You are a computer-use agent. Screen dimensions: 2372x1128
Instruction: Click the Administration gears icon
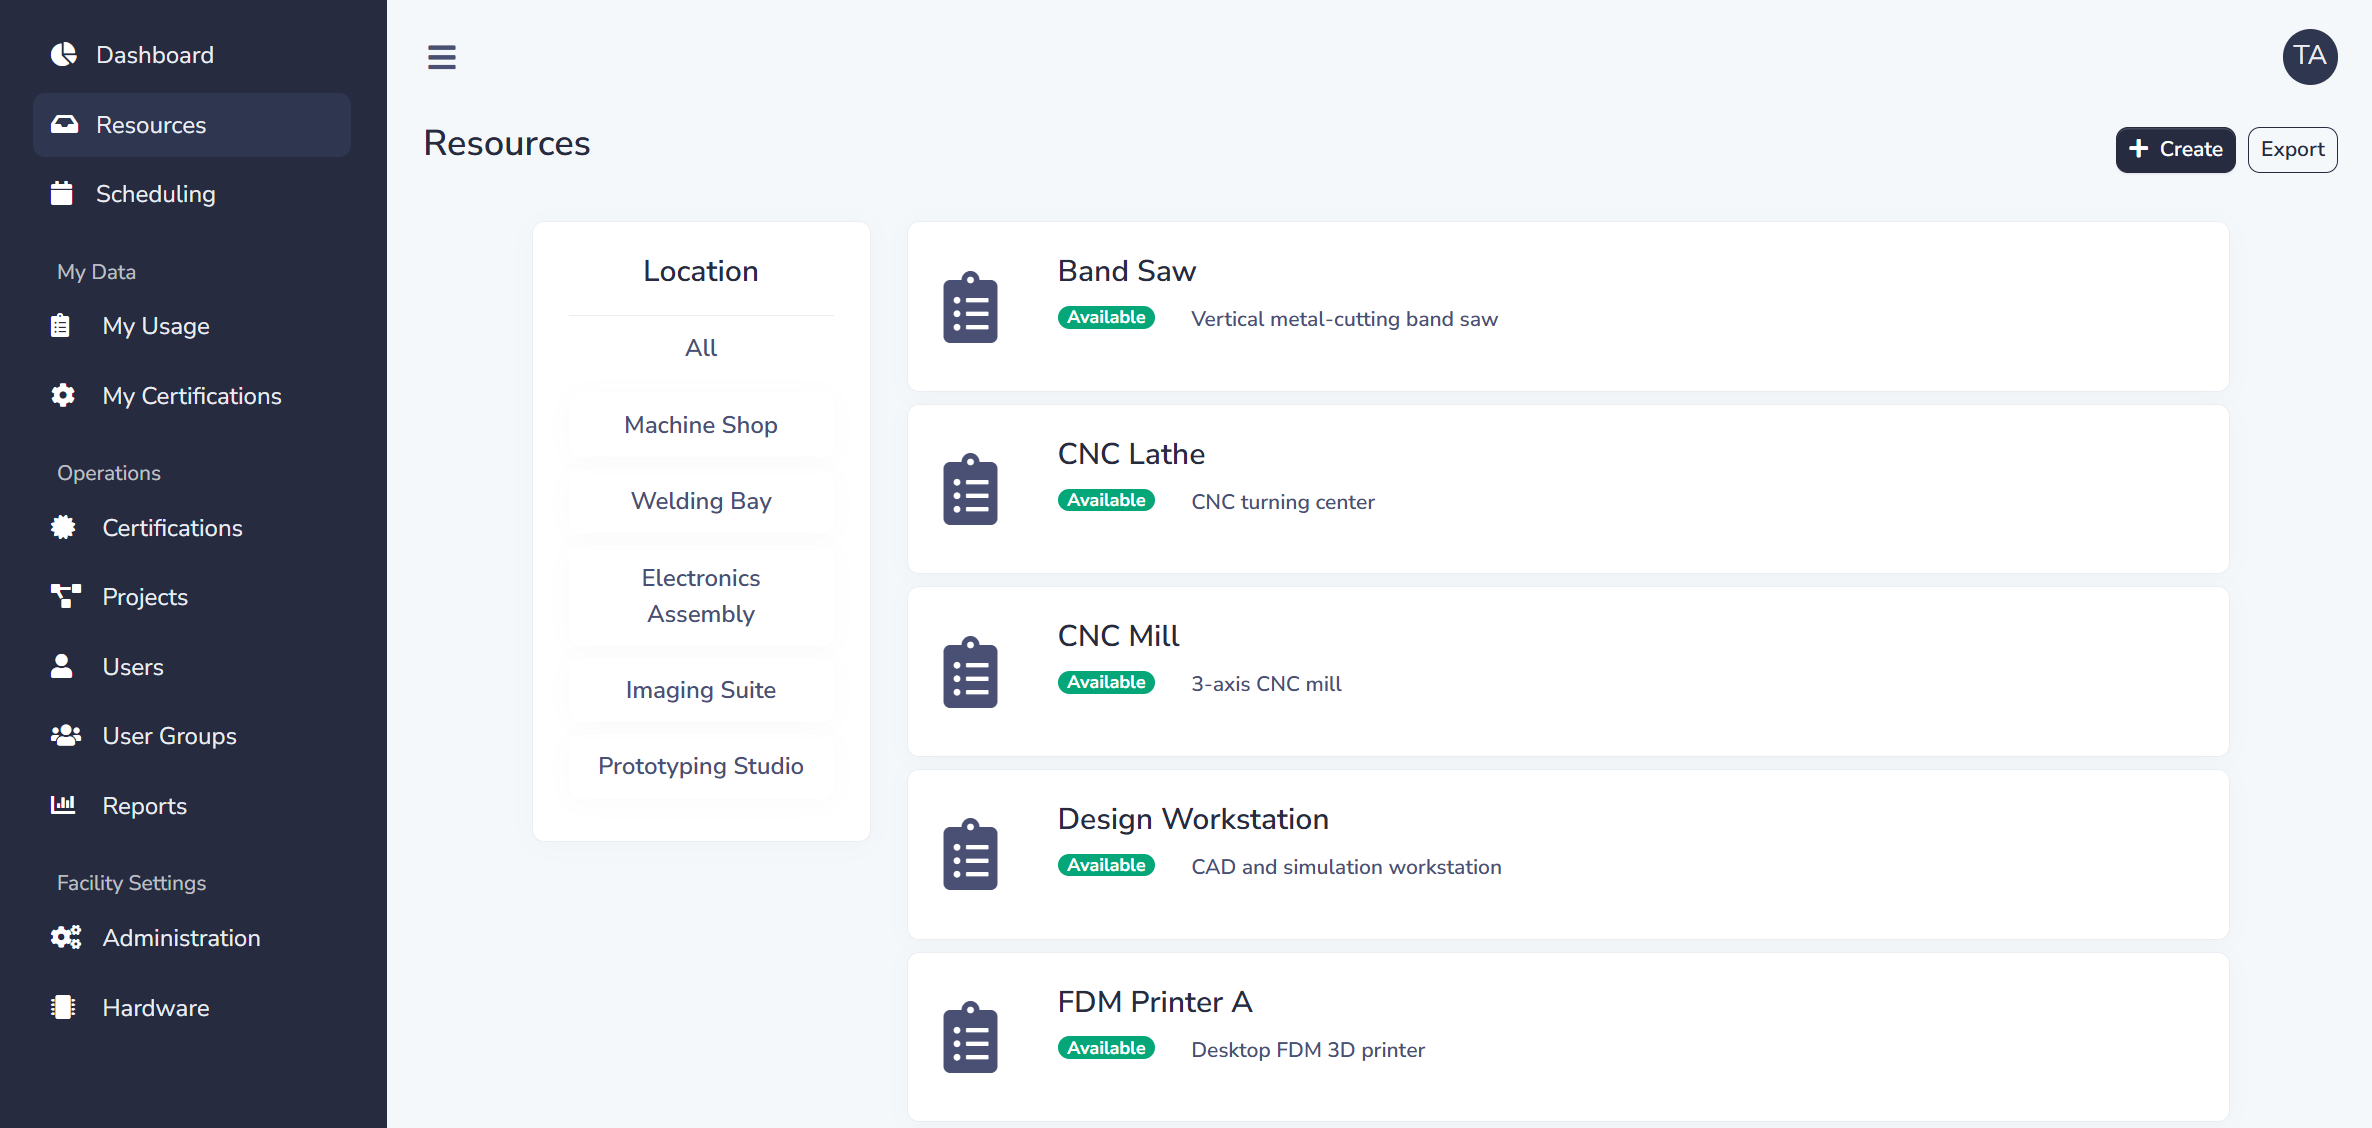pos(66,937)
